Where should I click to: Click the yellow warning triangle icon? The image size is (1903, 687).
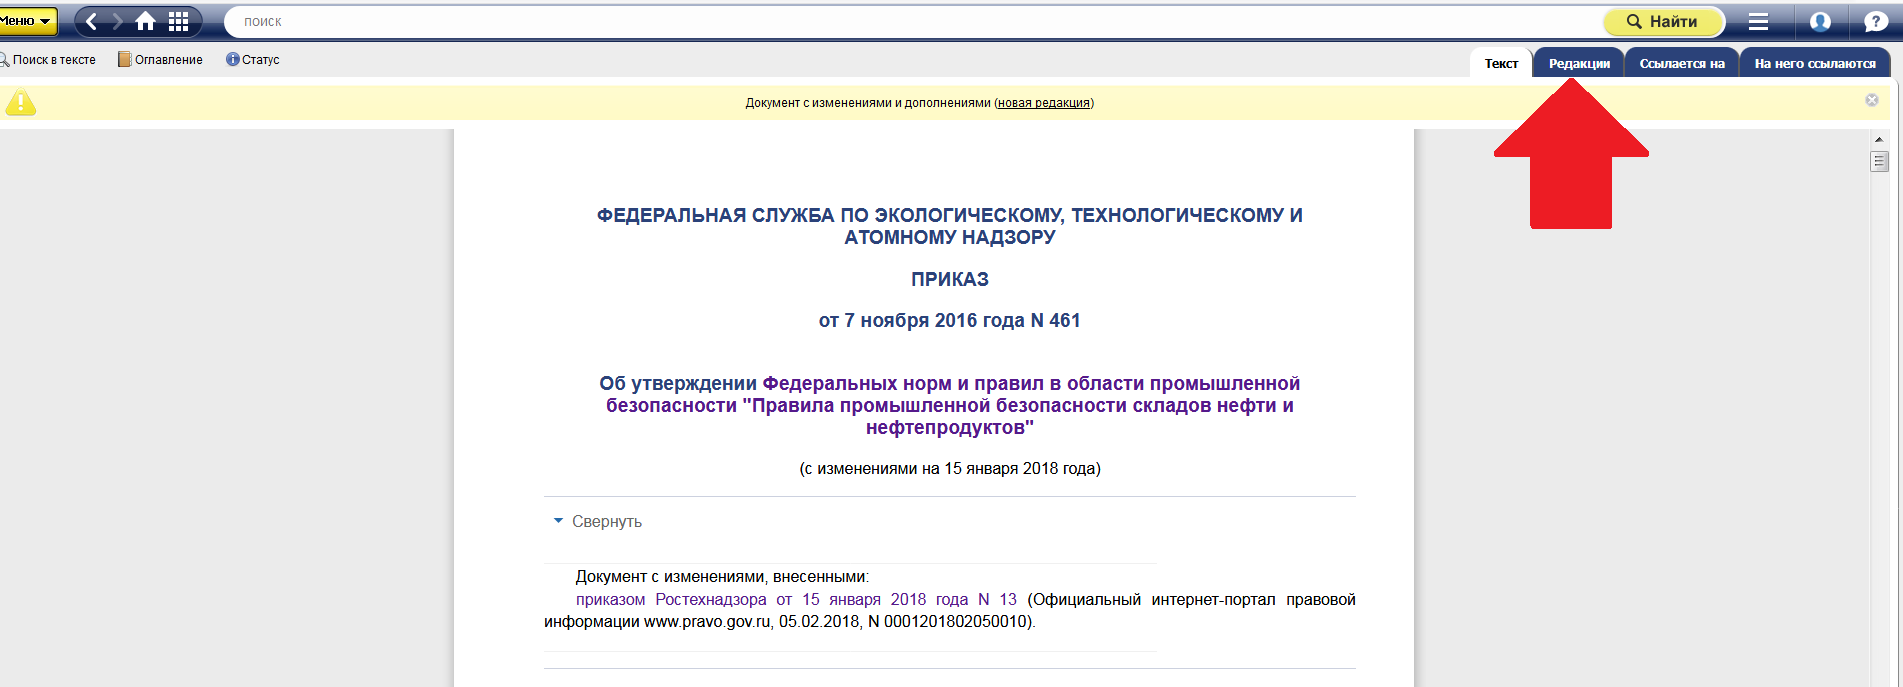[x=20, y=102]
